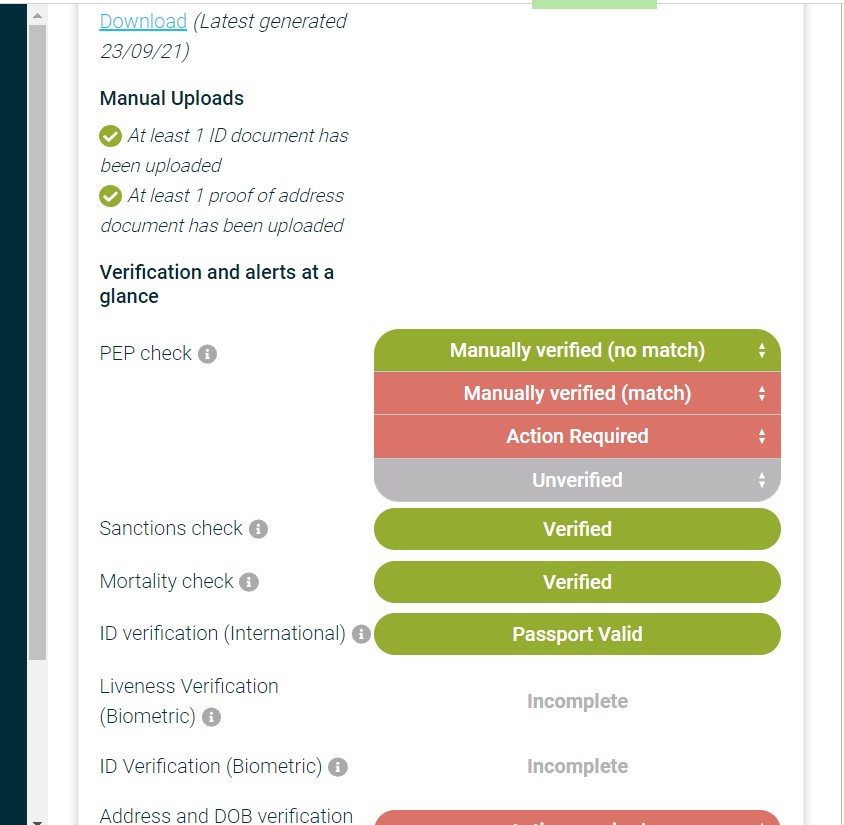
Task: Click the Sanctions check Verified badge
Action: point(577,529)
